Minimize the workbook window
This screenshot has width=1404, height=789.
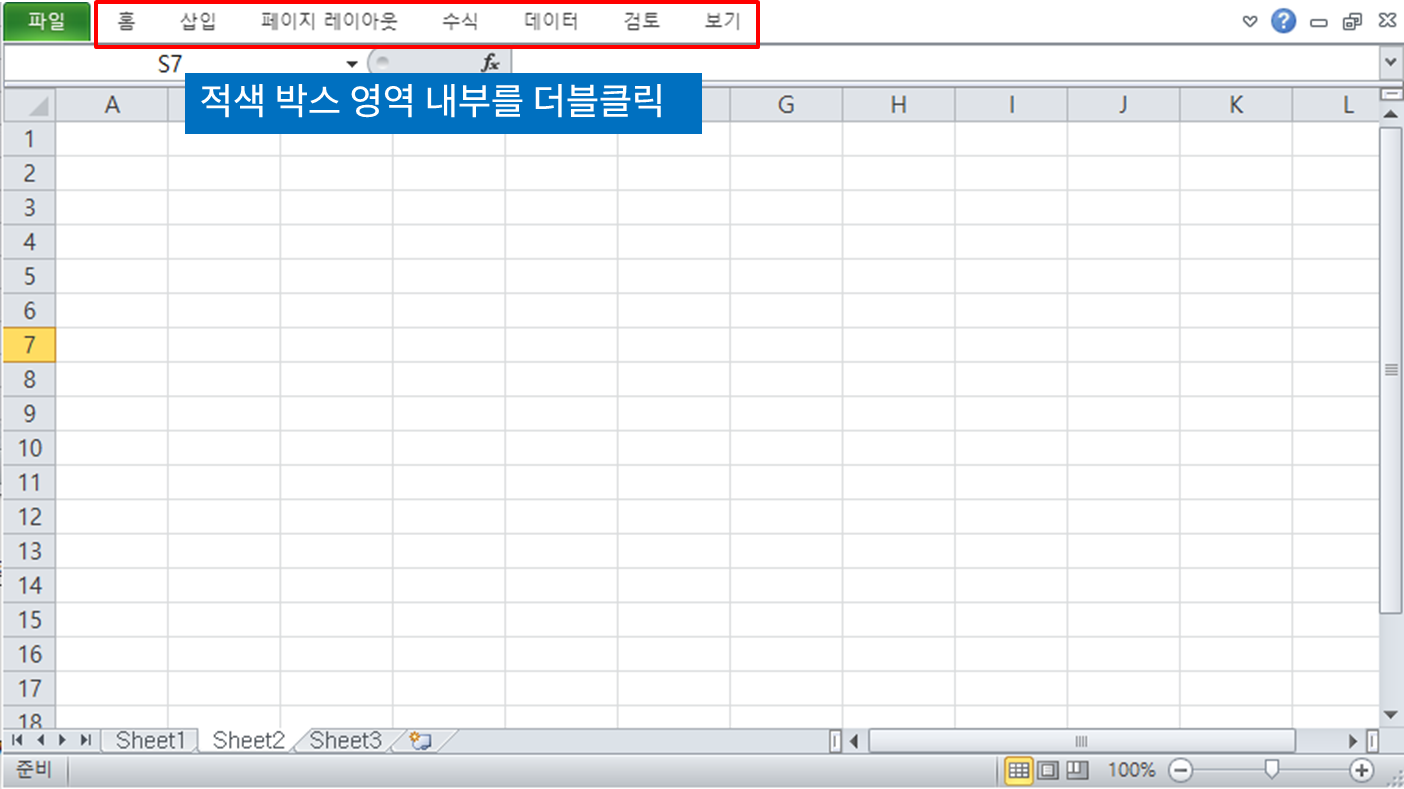[1319, 22]
